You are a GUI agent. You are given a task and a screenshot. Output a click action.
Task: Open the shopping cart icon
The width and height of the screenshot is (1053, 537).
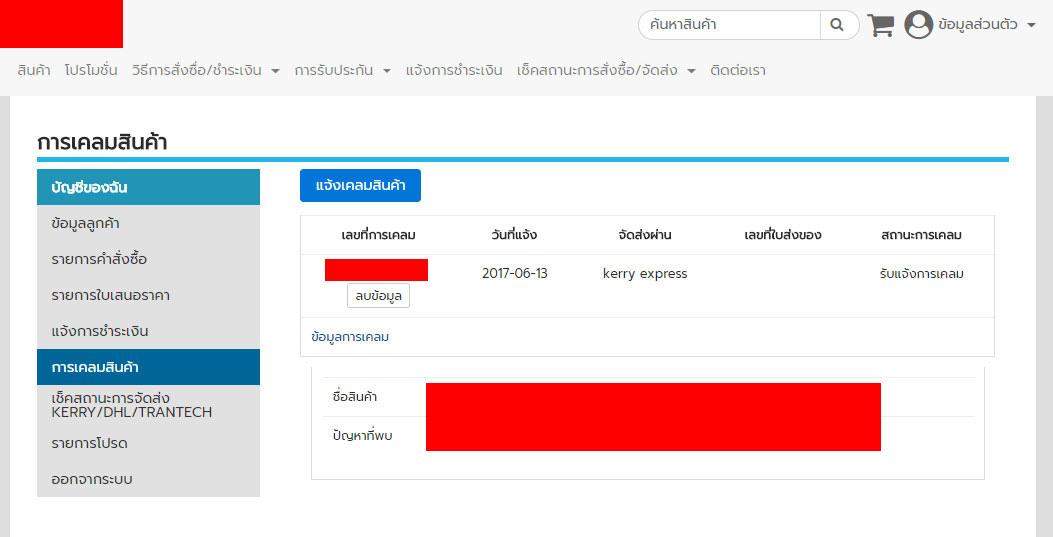[880, 26]
